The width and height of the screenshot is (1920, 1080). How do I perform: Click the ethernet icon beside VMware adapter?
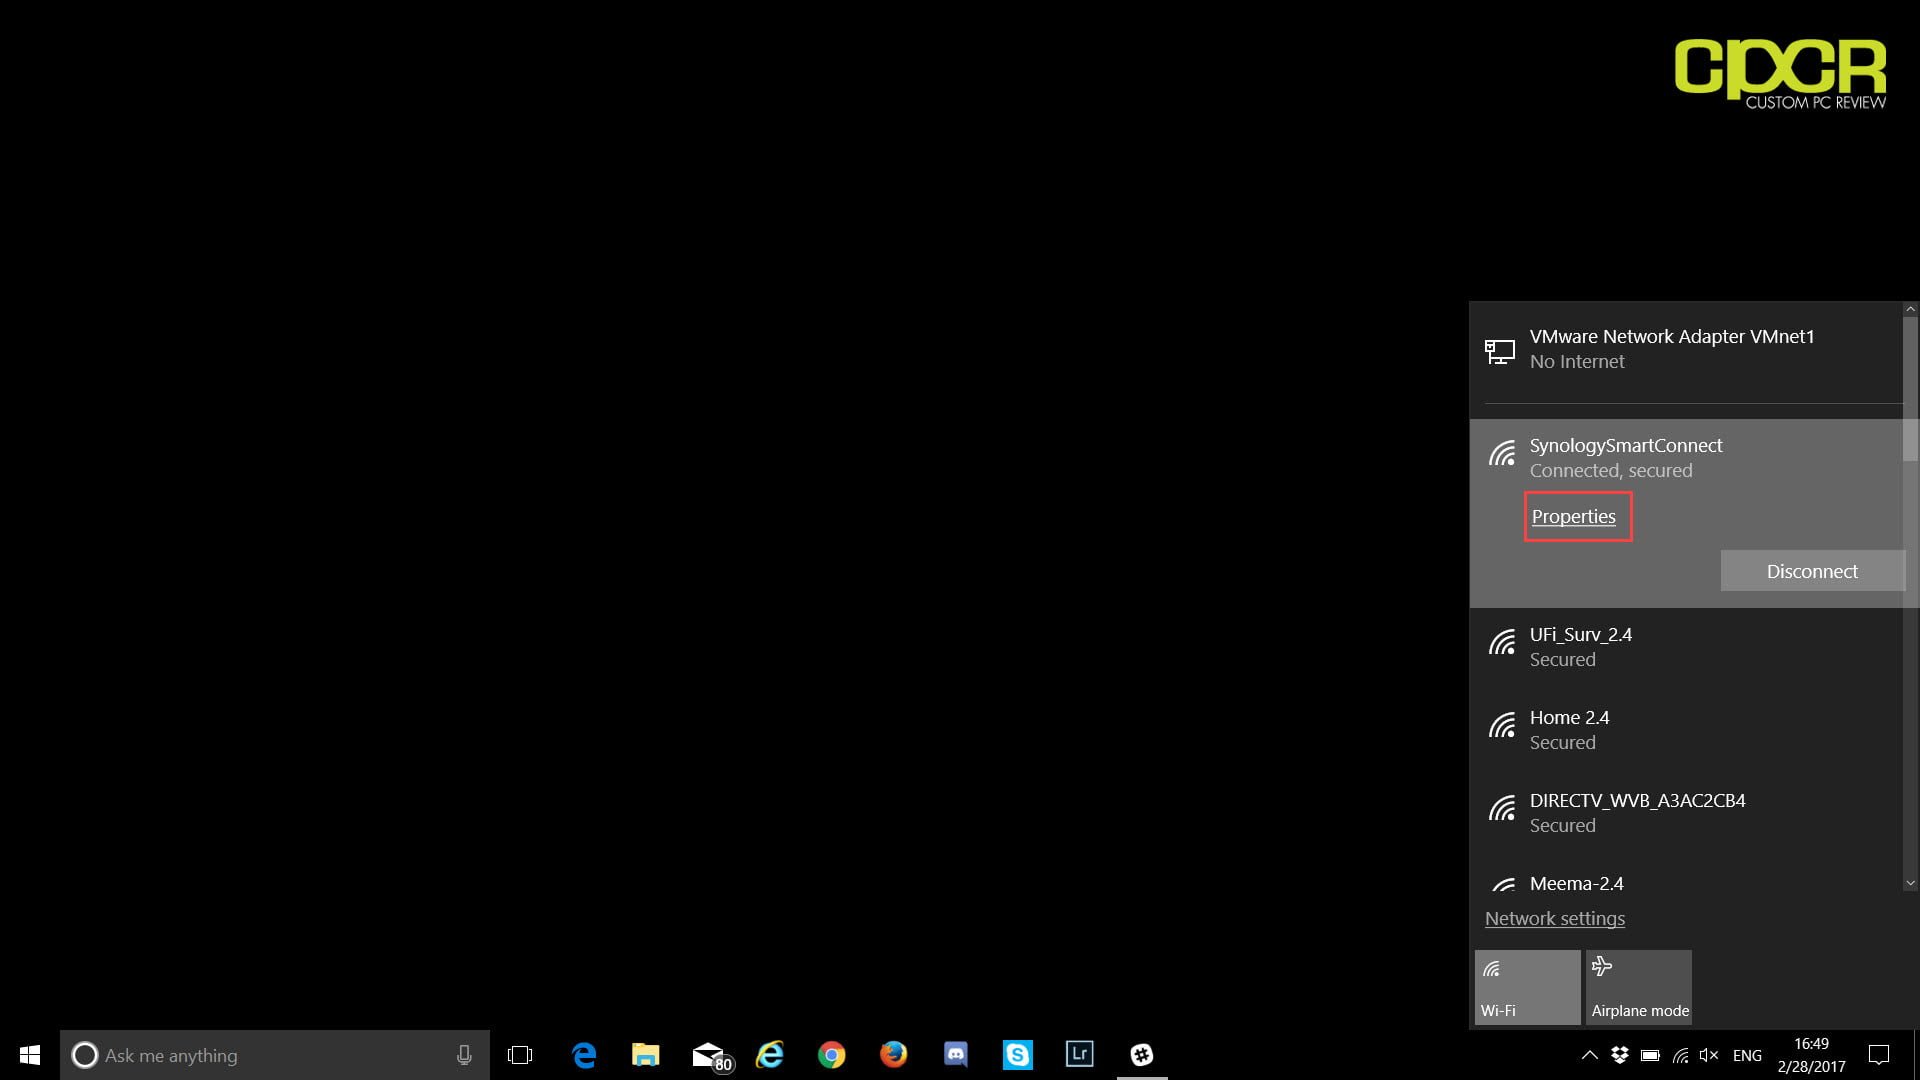[x=1500, y=351]
